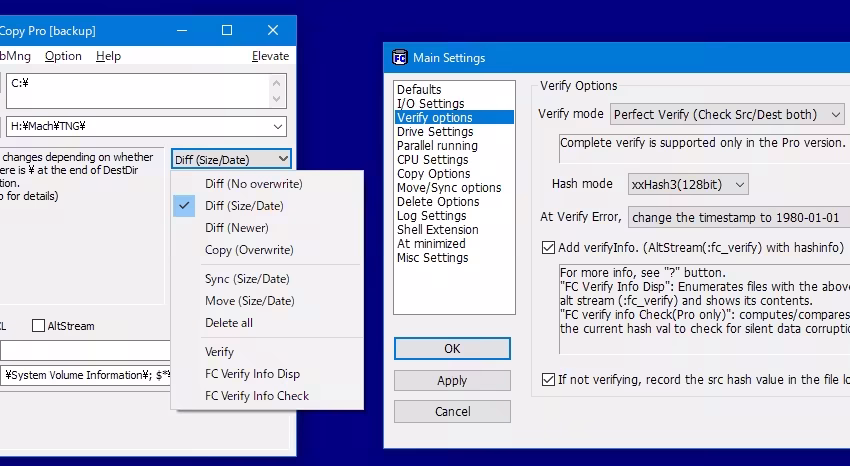
Task: Select Defaults in settings list
Action: tap(454, 89)
